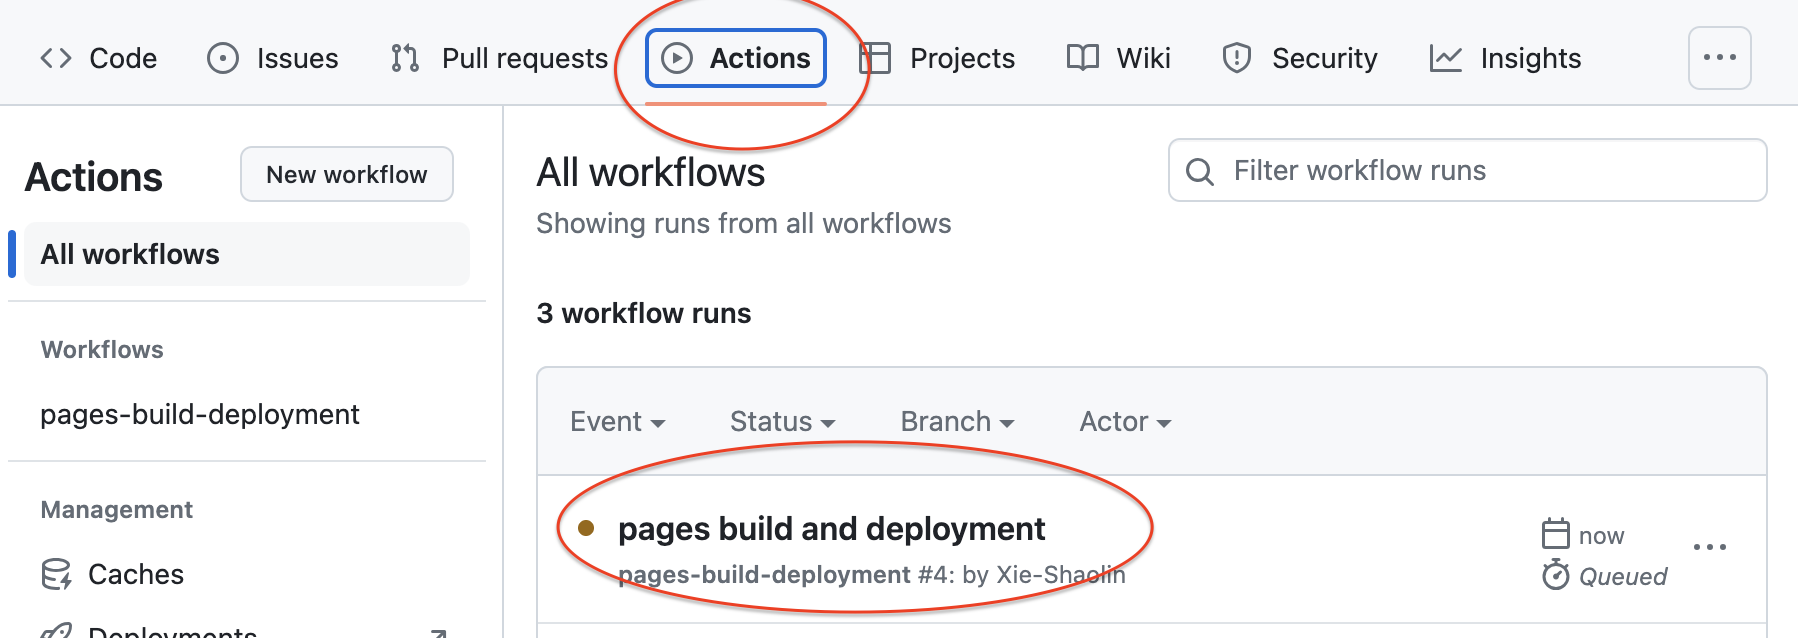Focus the Filter workflow runs field
Viewport: 1798px width, 638px height.
[x=1468, y=170]
